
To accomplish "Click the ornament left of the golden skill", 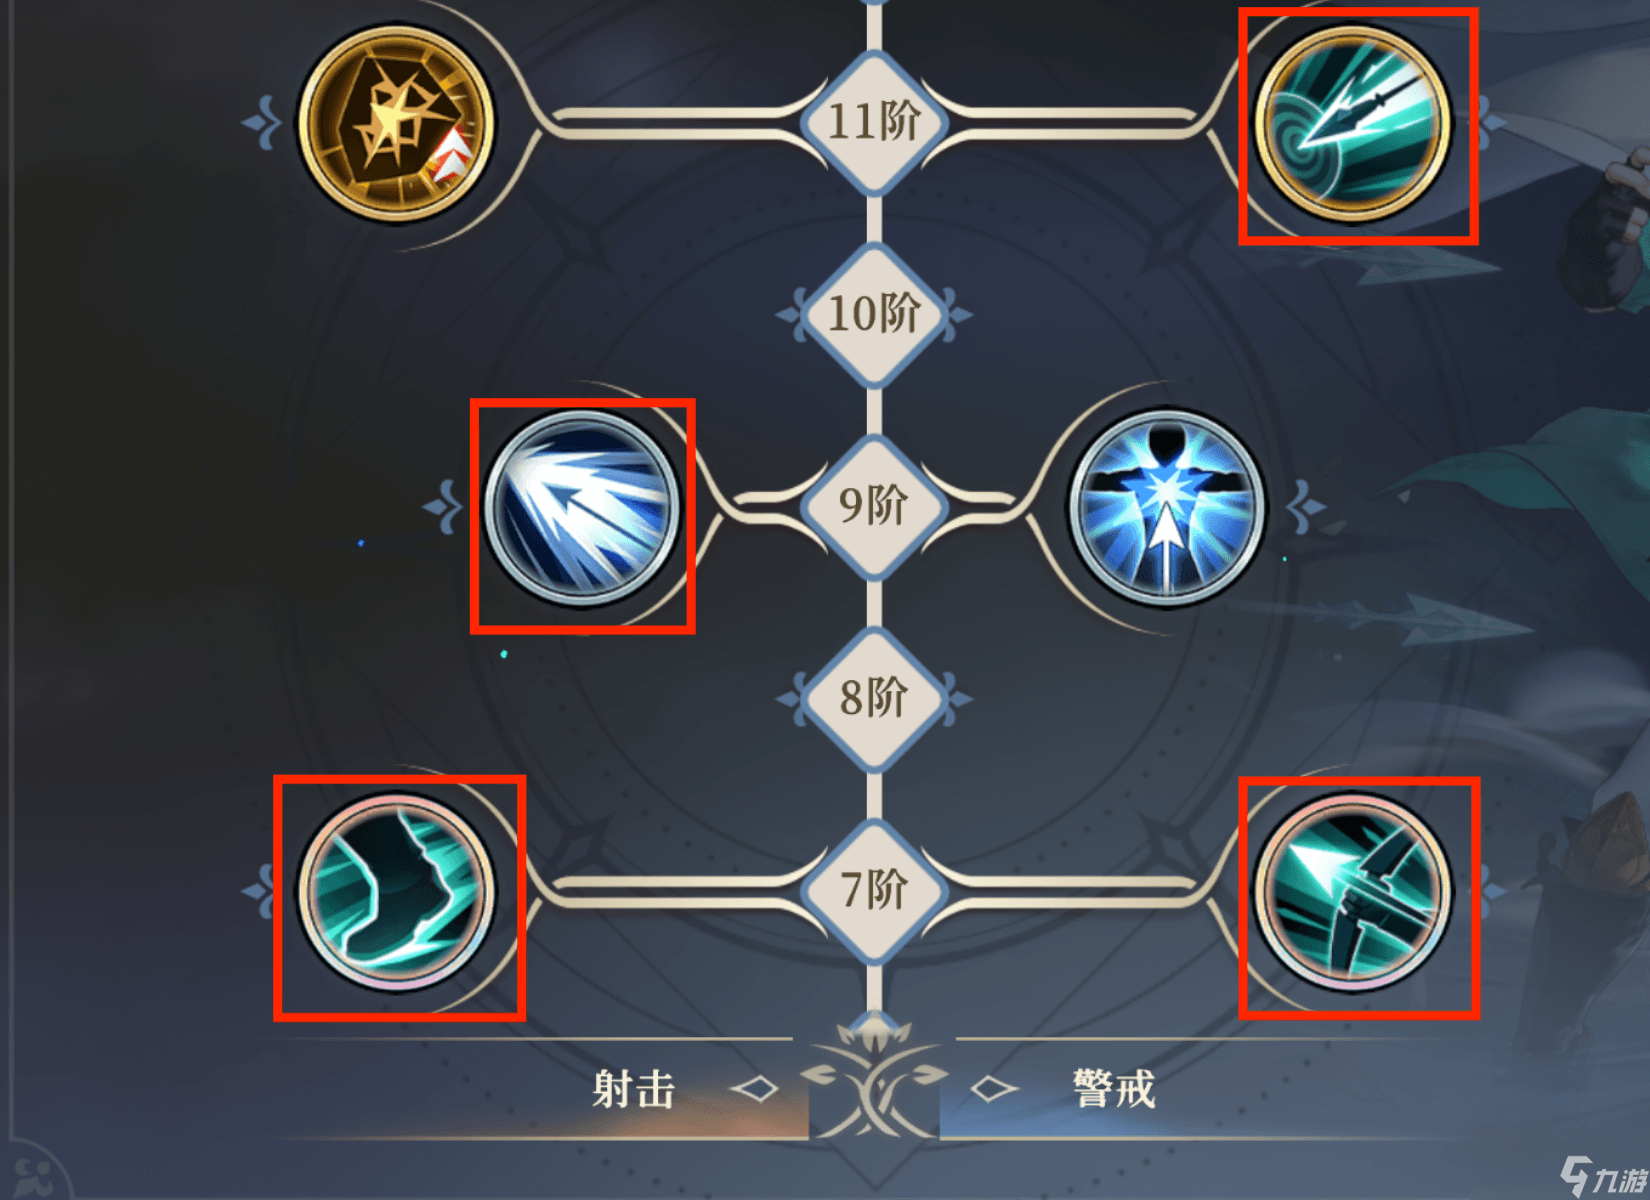I will pyautogui.click(x=262, y=123).
